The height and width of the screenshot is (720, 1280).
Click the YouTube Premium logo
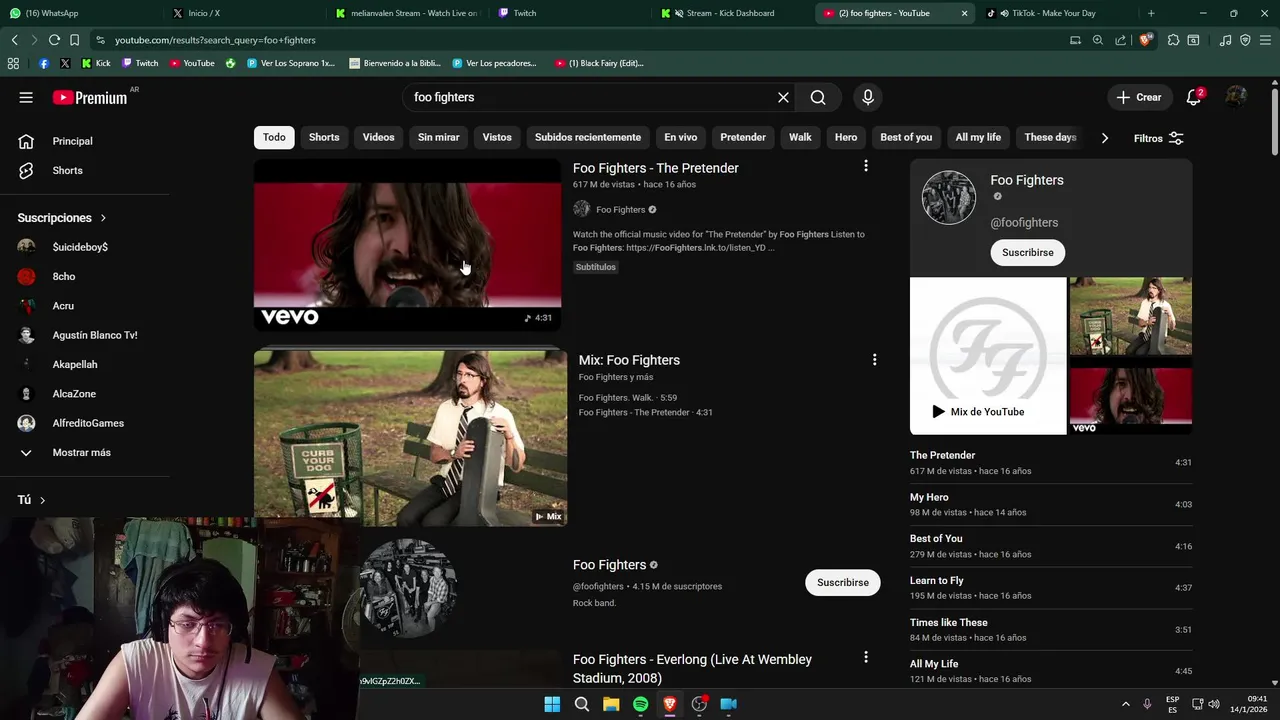90,97
